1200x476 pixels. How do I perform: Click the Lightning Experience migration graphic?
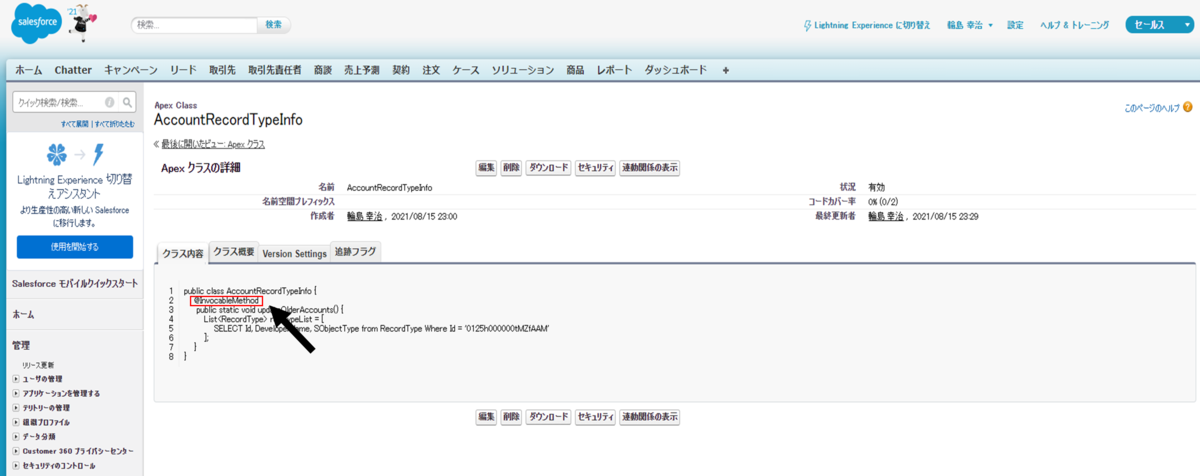click(x=75, y=155)
